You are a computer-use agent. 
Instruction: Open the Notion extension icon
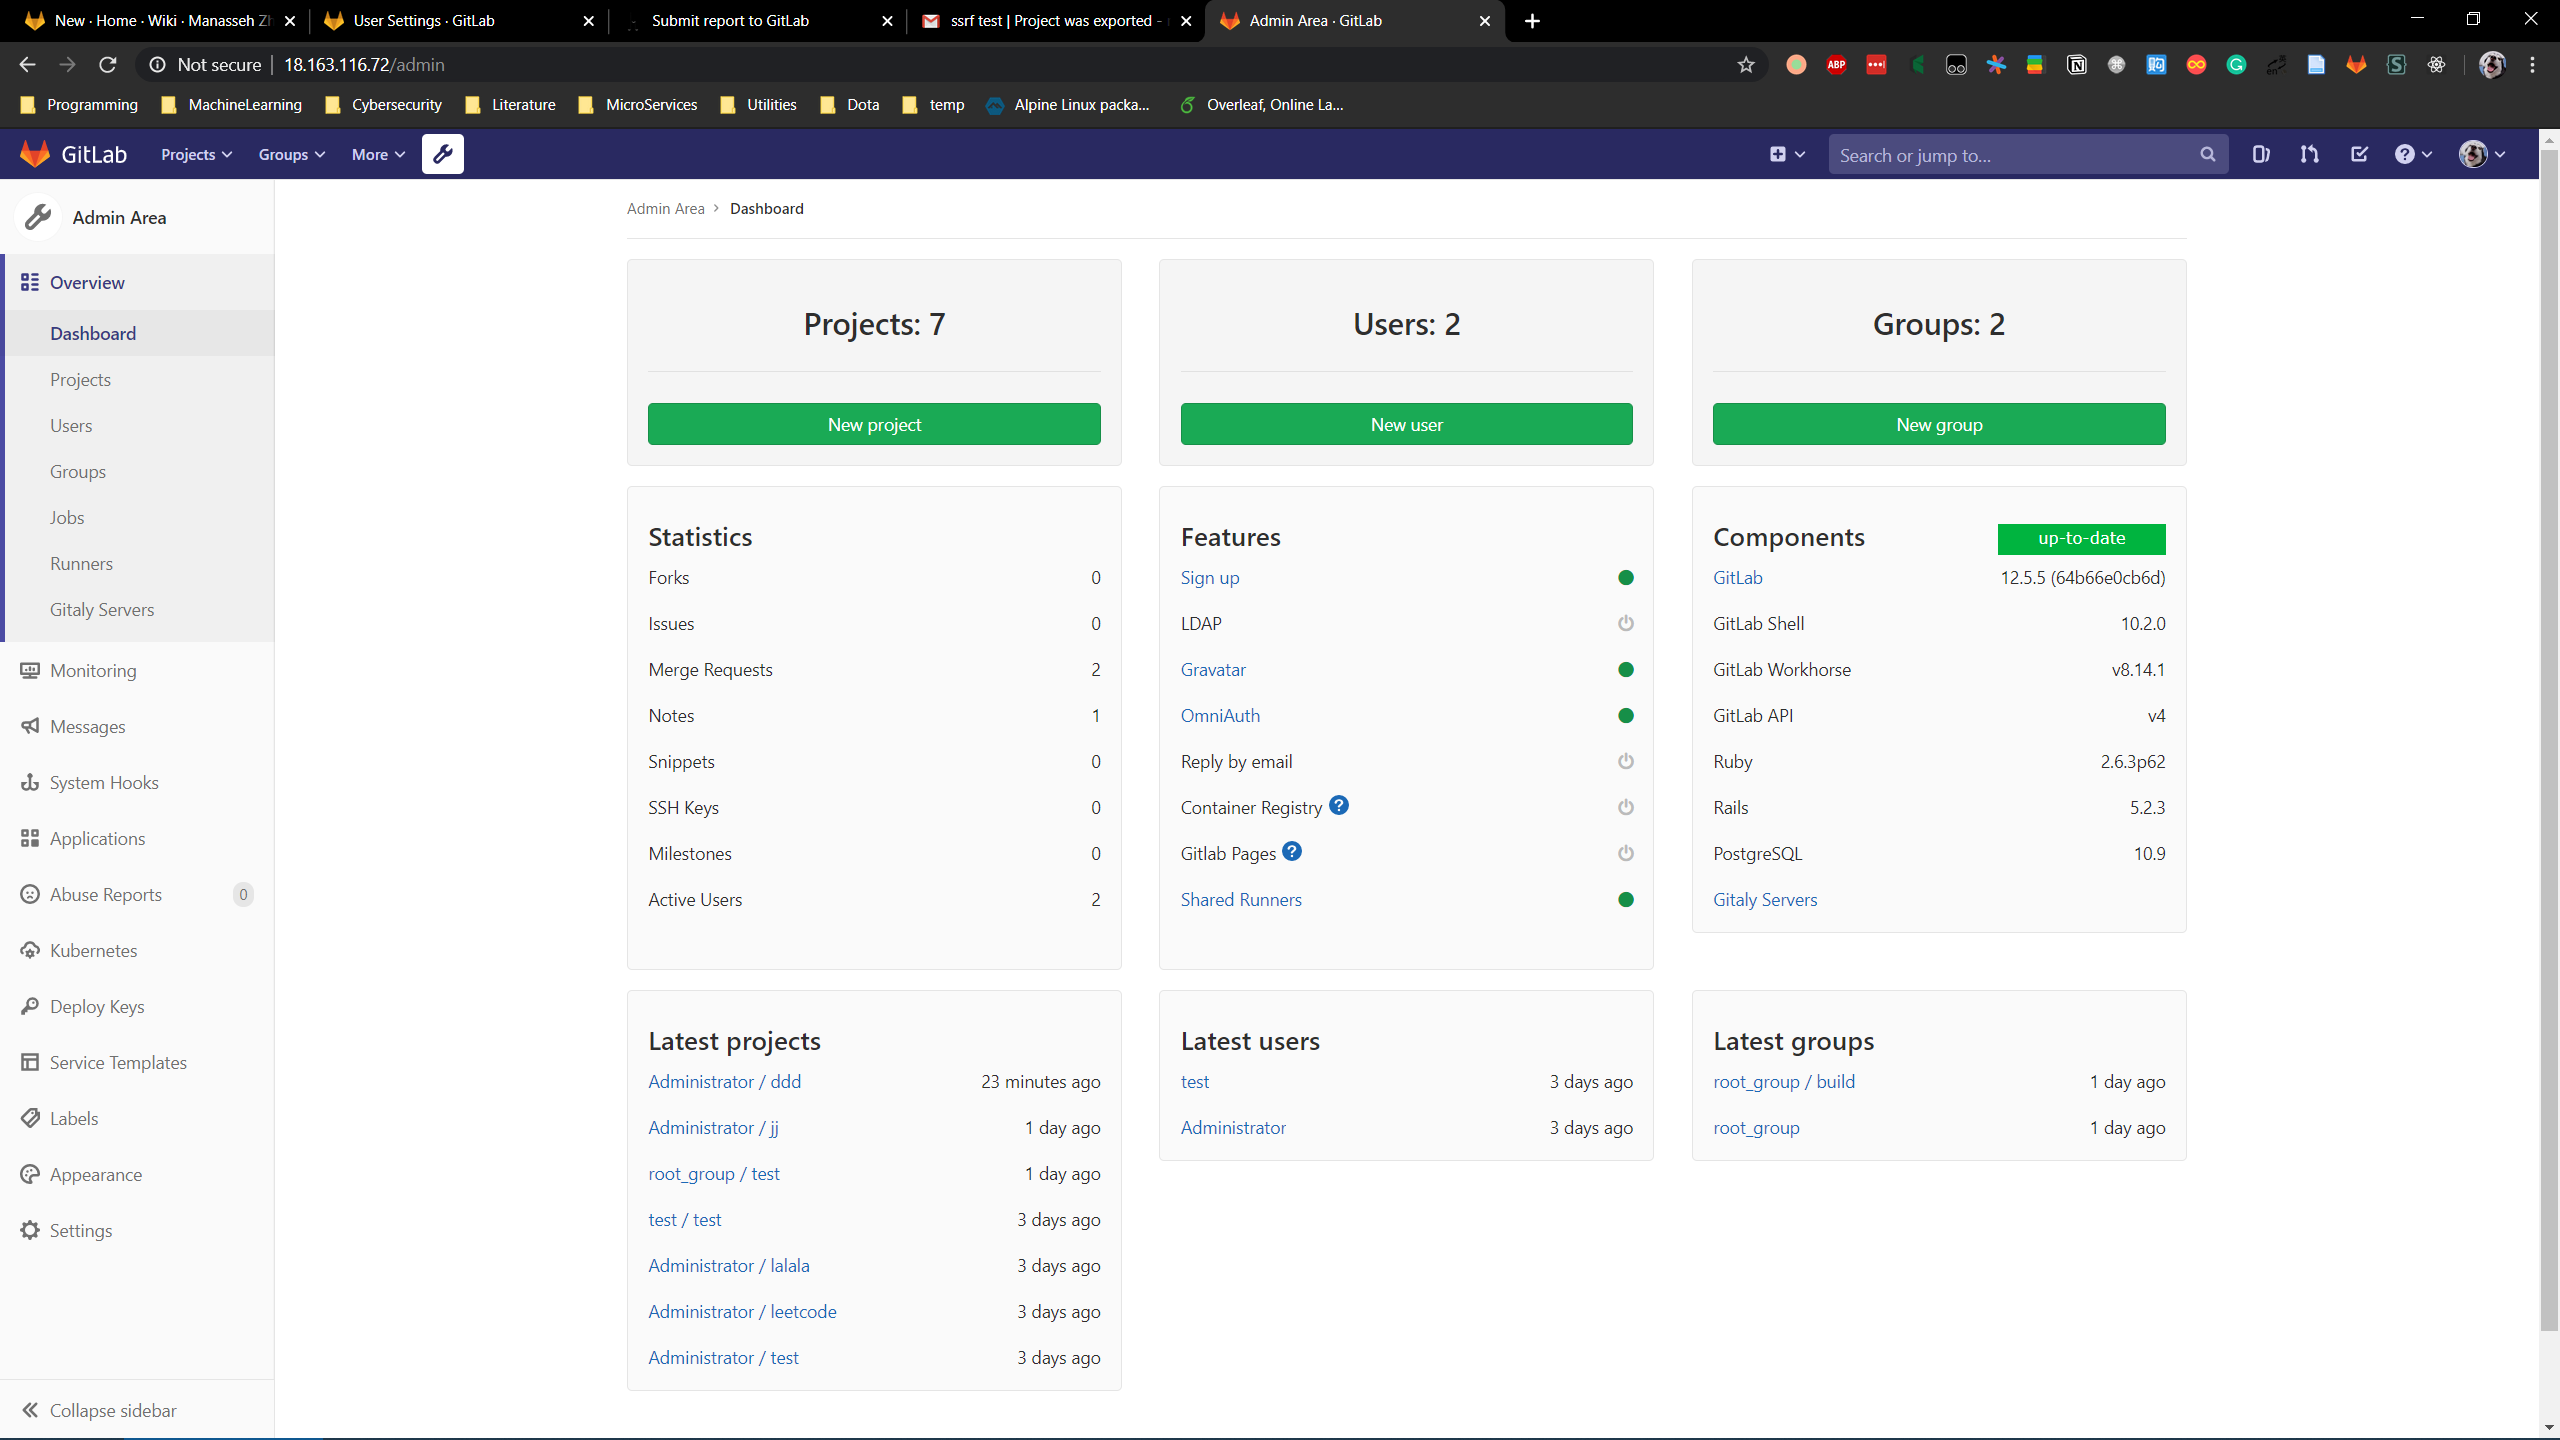[x=2077, y=65]
